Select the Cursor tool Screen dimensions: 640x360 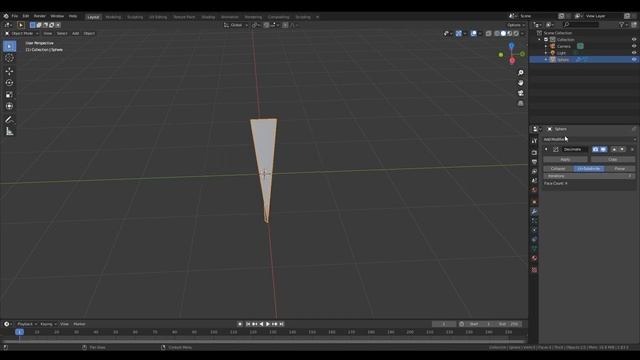coord(9,58)
